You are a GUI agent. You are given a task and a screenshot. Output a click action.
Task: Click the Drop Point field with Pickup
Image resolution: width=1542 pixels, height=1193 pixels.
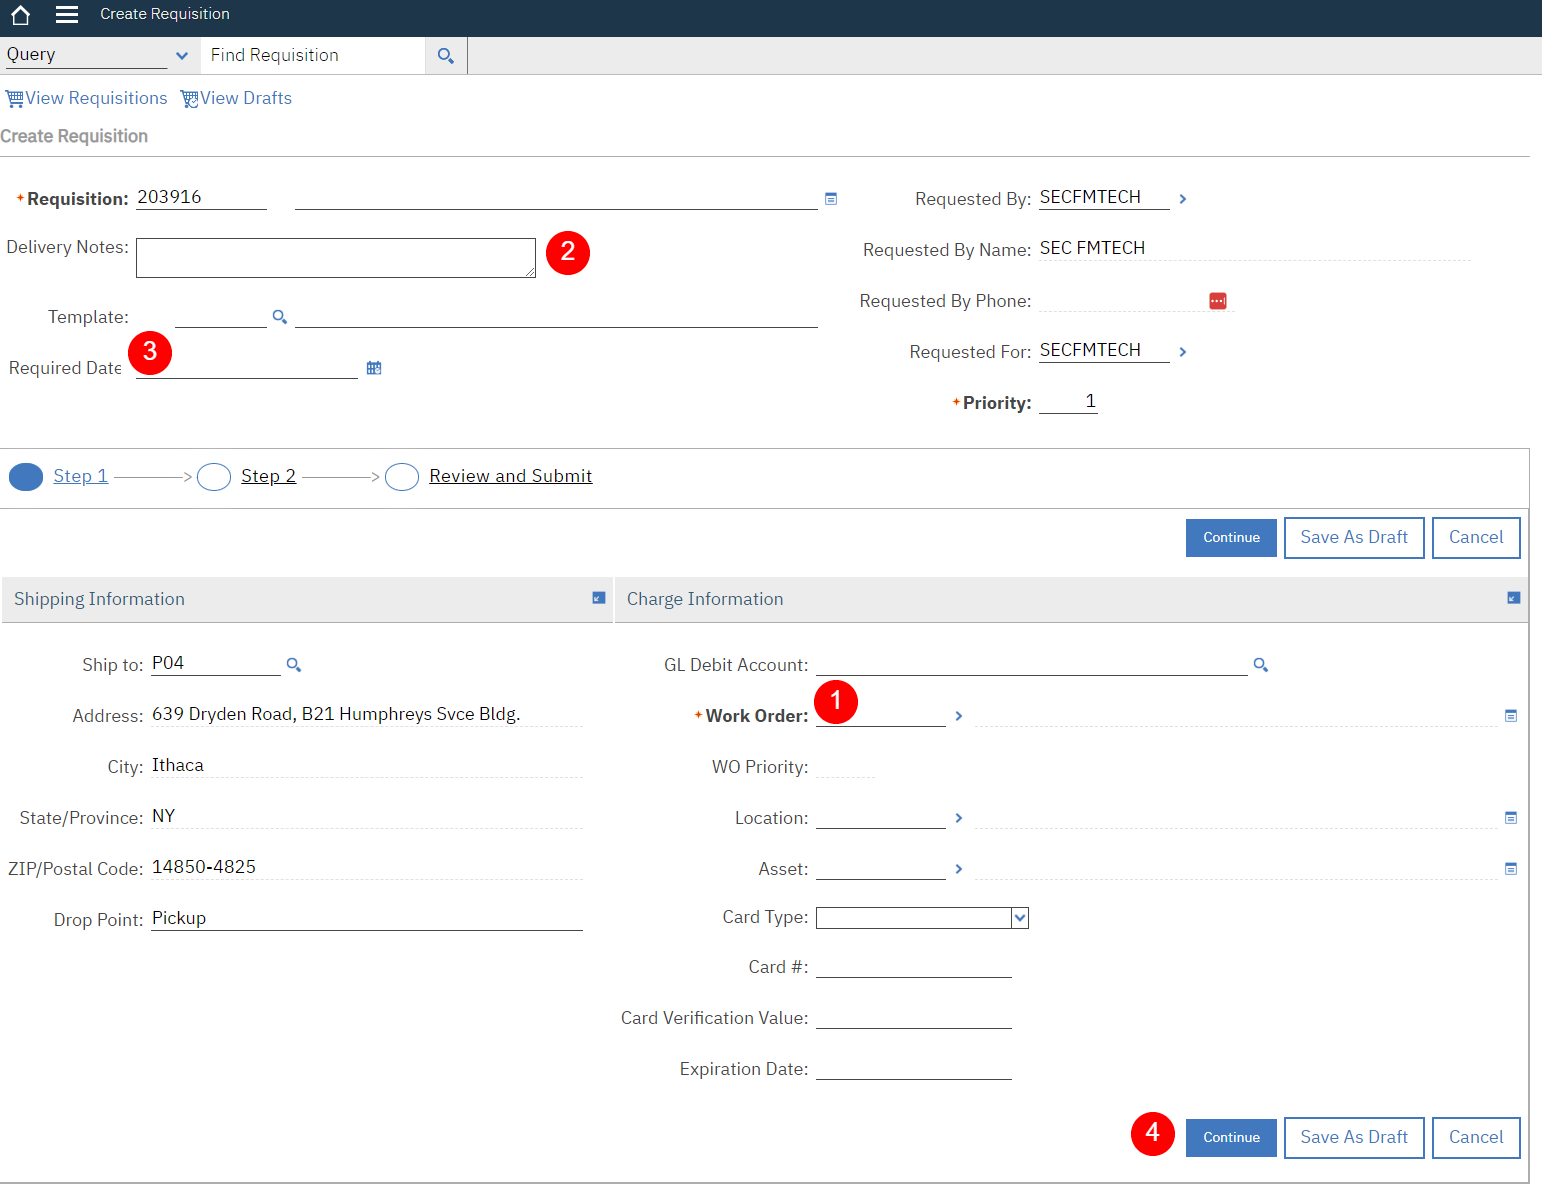(367, 919)
